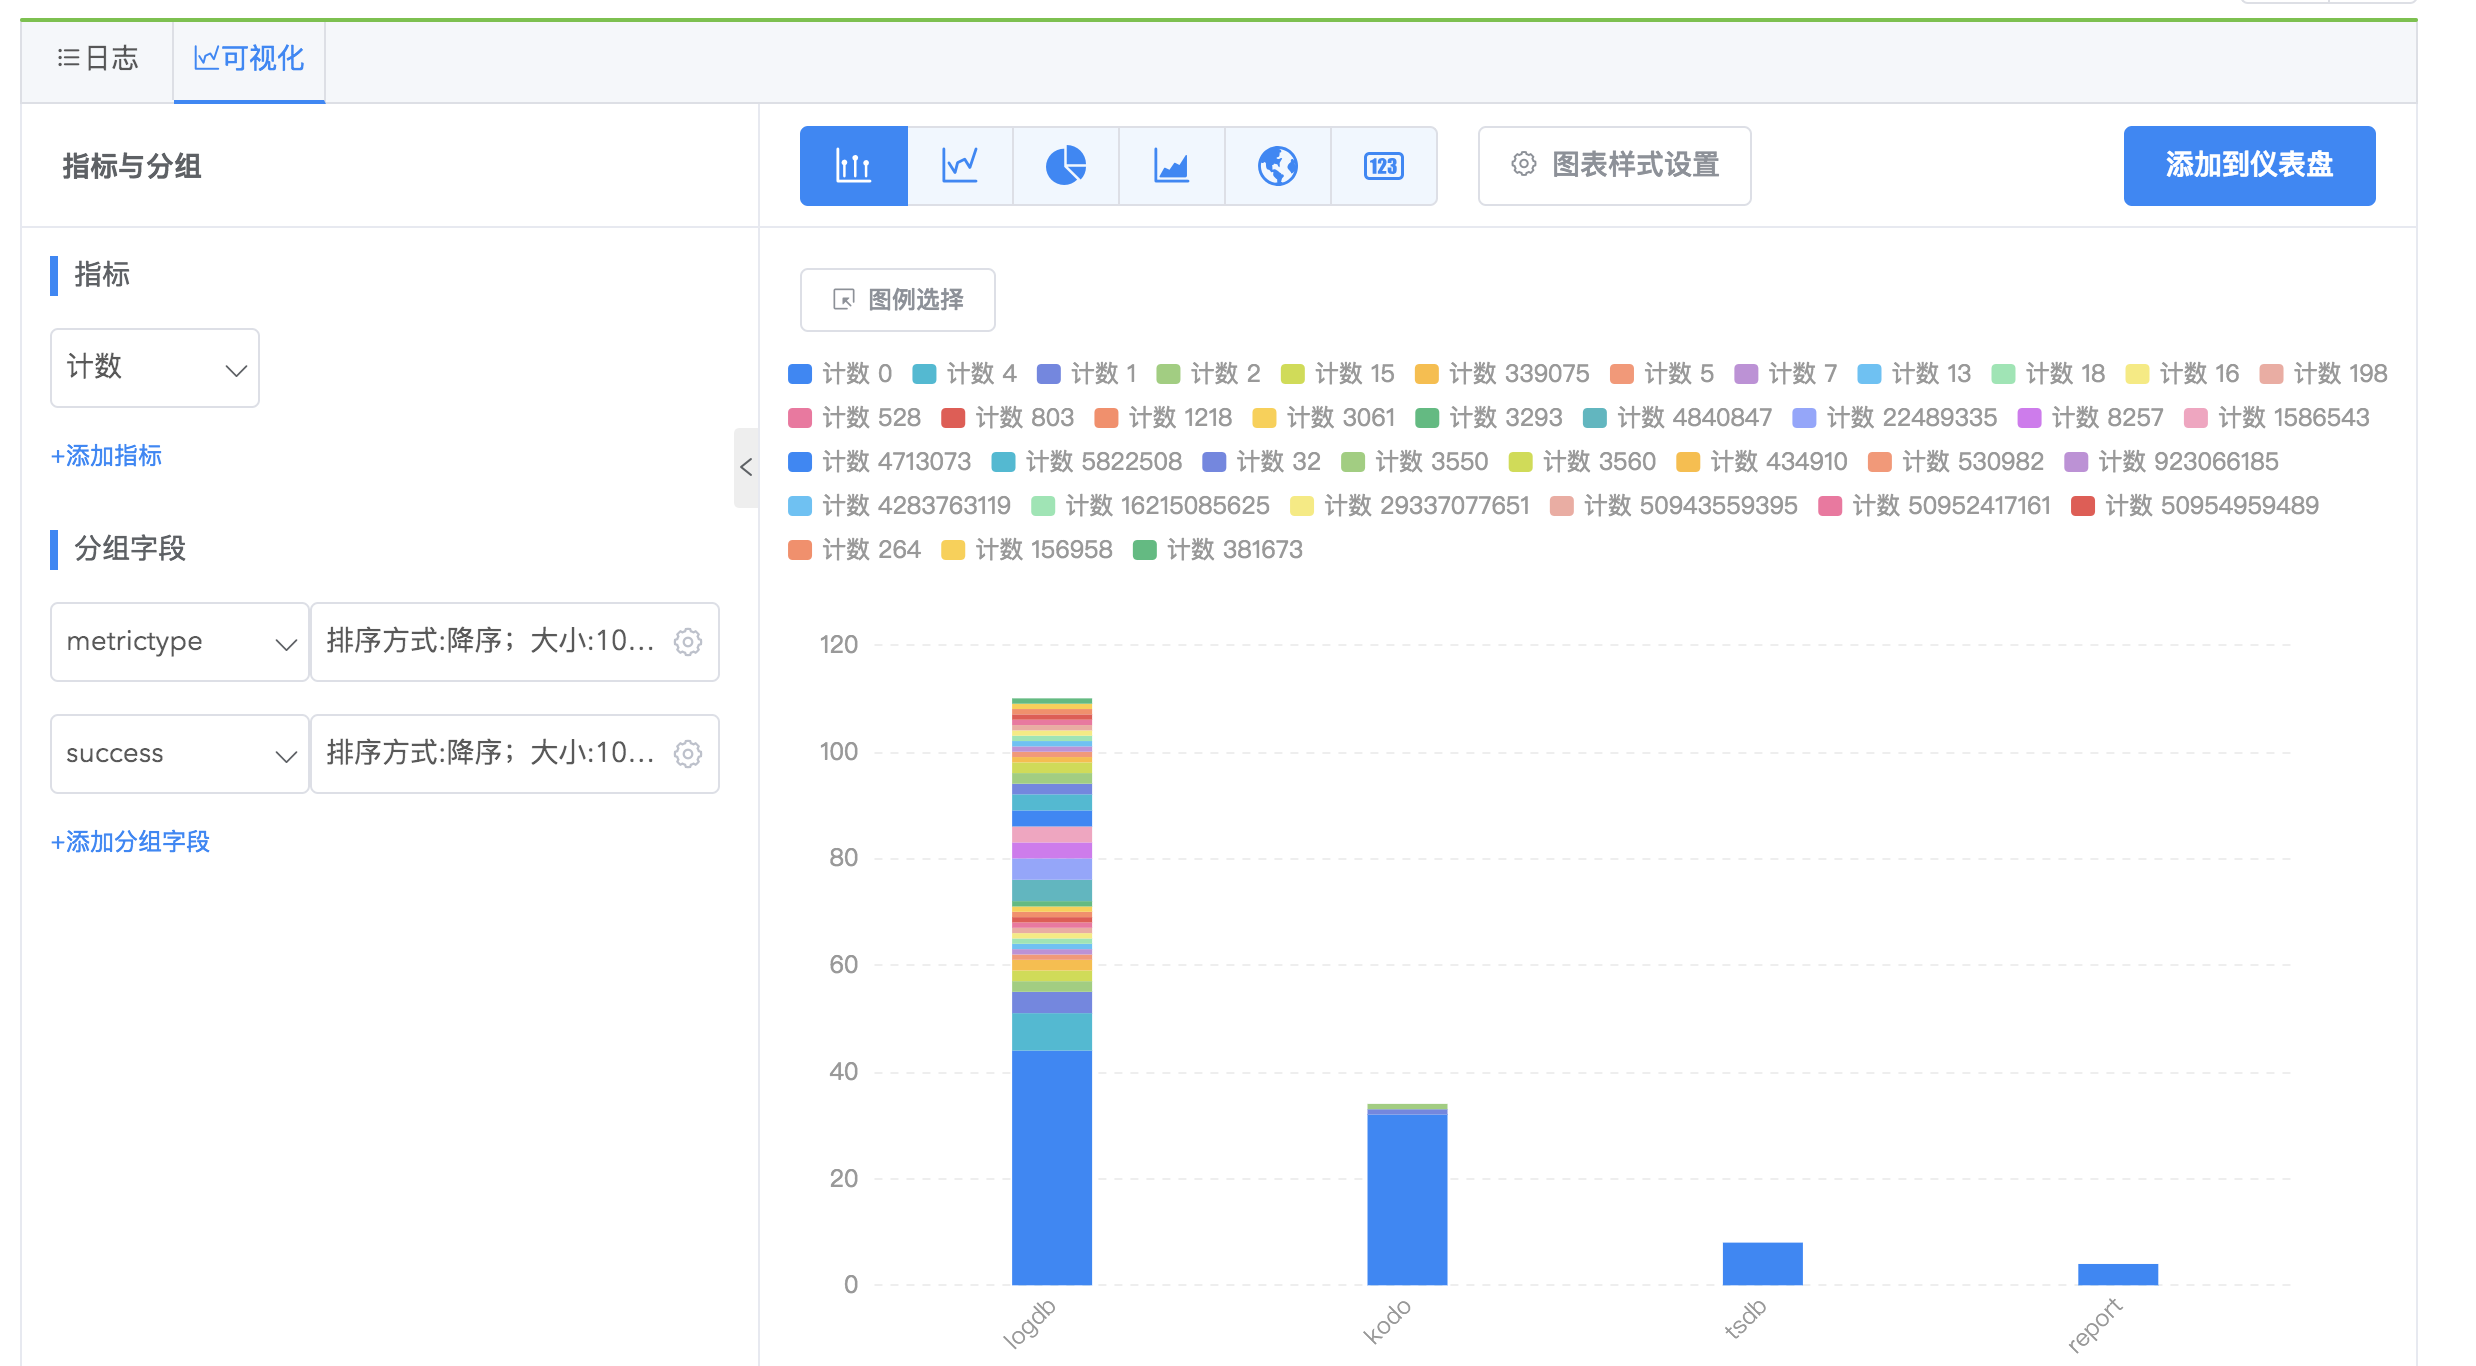Toggle legend item 计数 3061
Viewport: 2476px width, 1366px height.
coord(1324,418)
